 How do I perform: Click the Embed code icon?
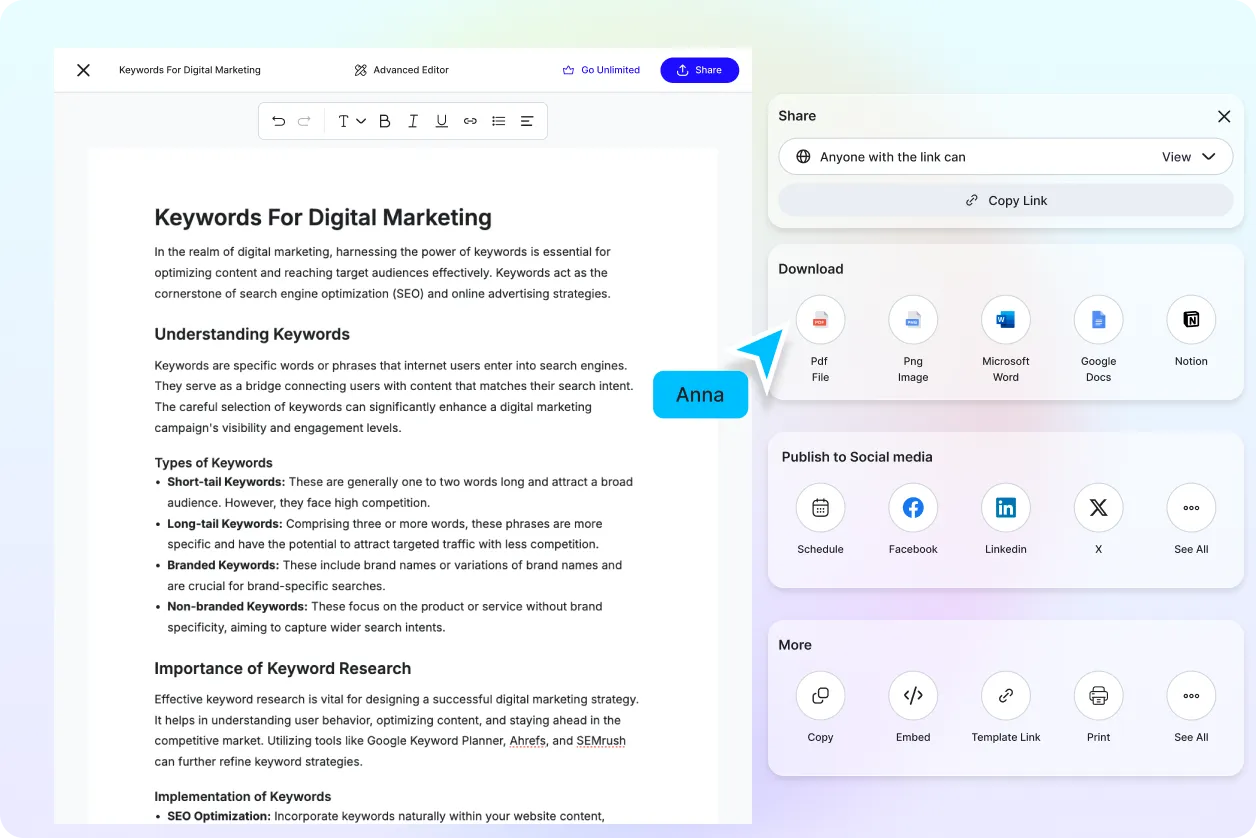click(x=913, y=696)
